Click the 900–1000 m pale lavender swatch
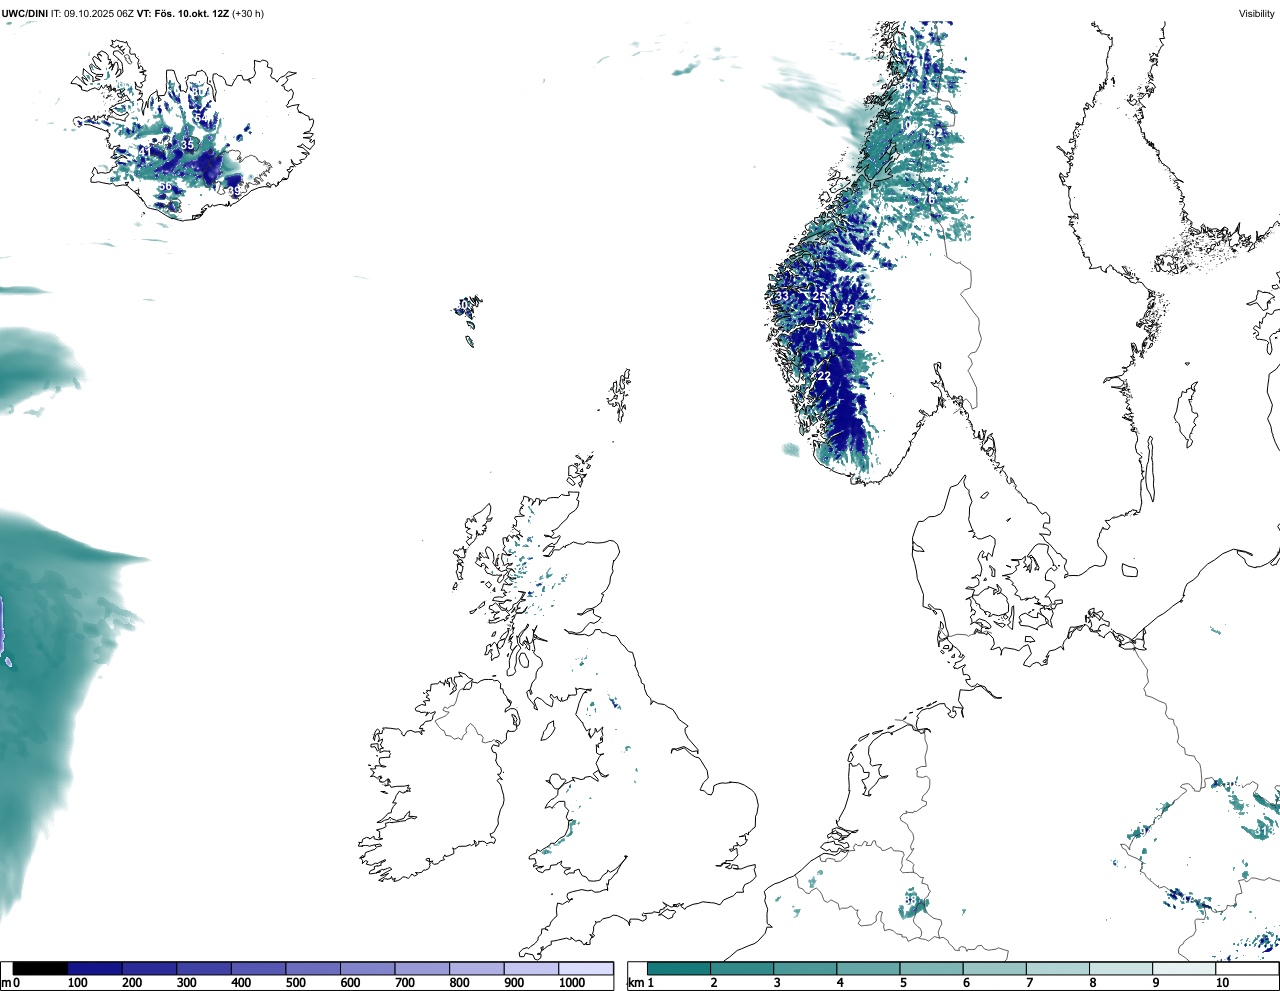This screenshot has width=1280, height=991. click(x=531, y=968)
